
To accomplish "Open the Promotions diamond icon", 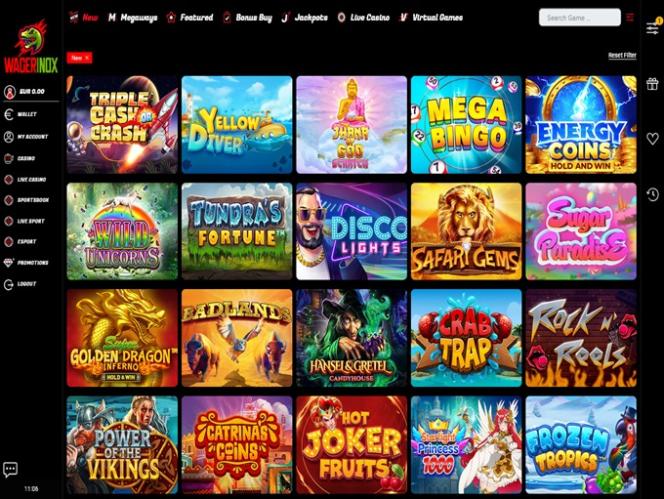I will [x=8, y=263].
